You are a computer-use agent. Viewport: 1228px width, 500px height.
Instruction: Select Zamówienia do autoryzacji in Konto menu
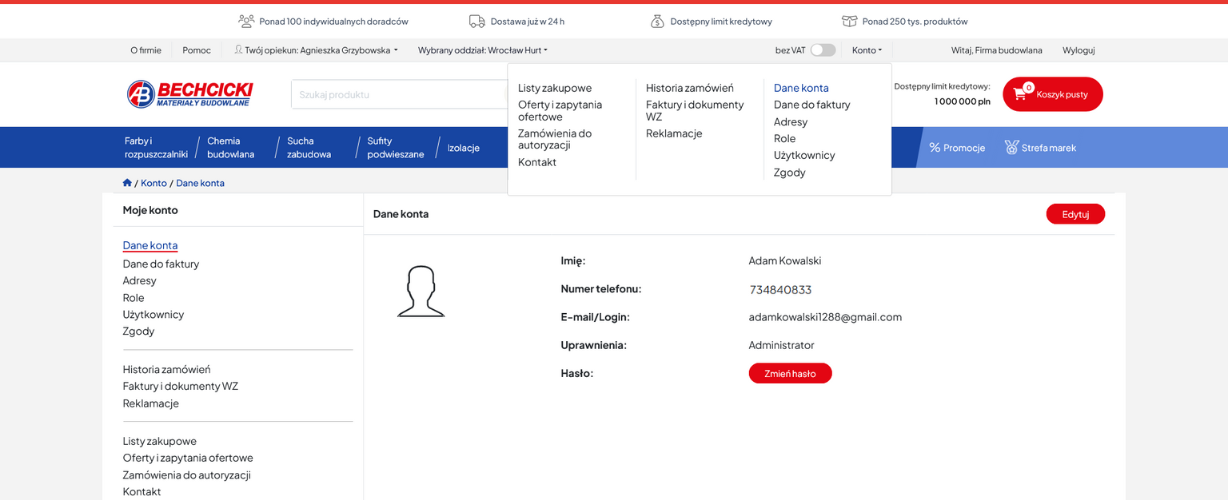pyautogui.click(x=555, y=139)
